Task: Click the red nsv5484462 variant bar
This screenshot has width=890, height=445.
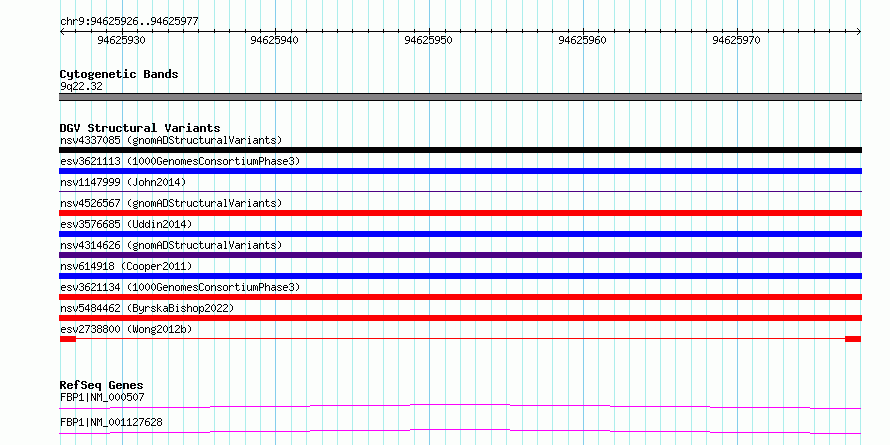Action: click(460, 318)
